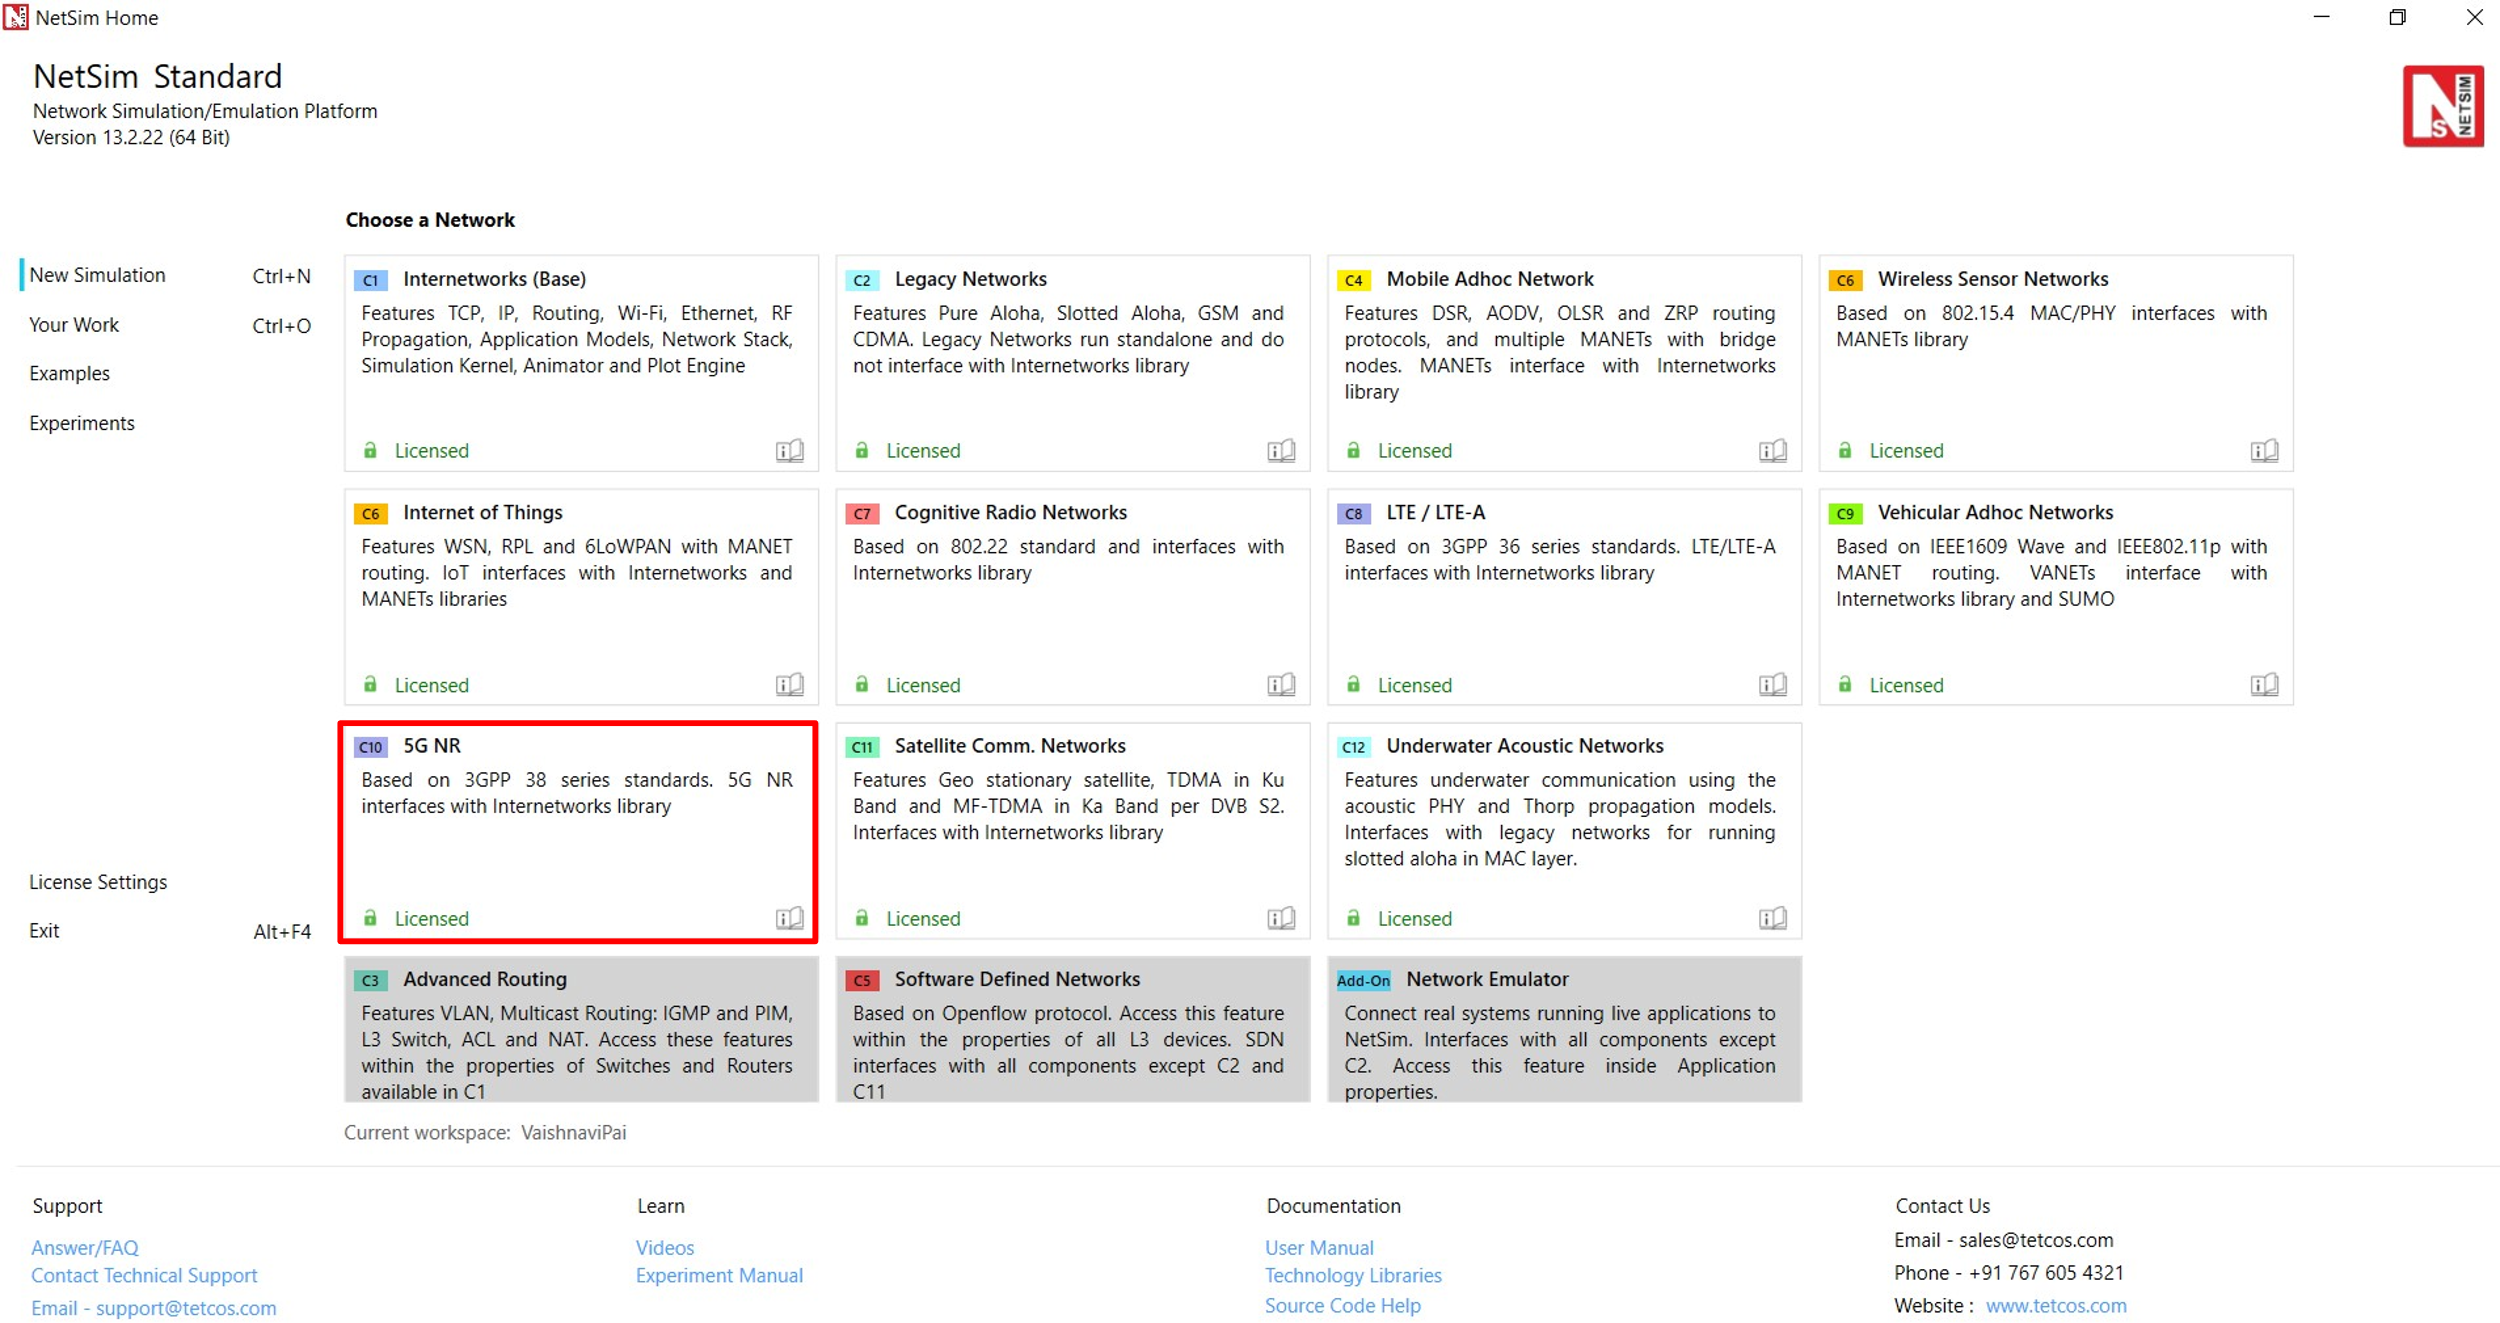This screenshot has width=2500, height=1323.
Task: Select the Internetworks (Base) network title
Action: tap(495, 279)
